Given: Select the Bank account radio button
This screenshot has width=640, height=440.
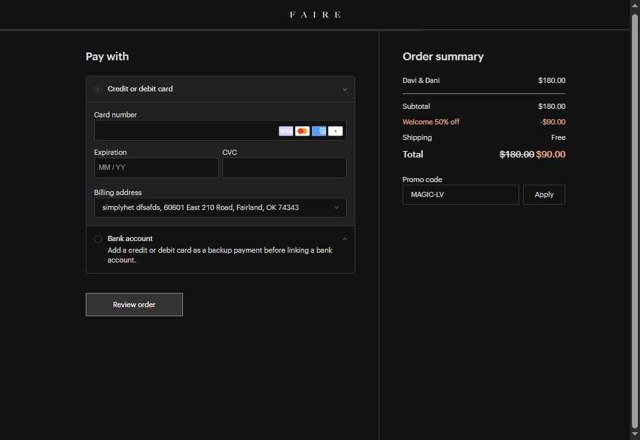Looking at the screenshot, I should point(98,239).
